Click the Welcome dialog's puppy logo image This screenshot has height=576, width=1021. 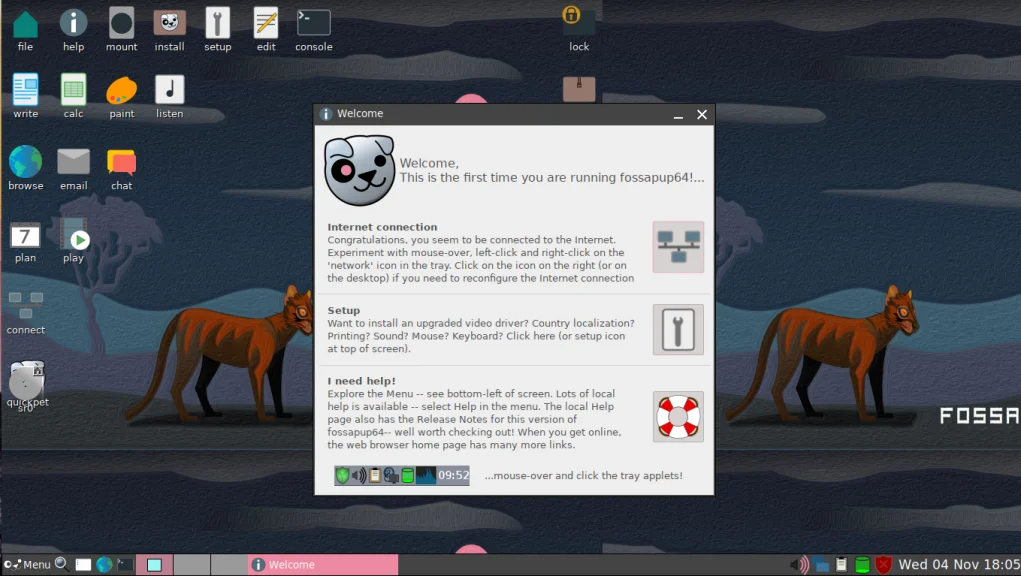359,170
